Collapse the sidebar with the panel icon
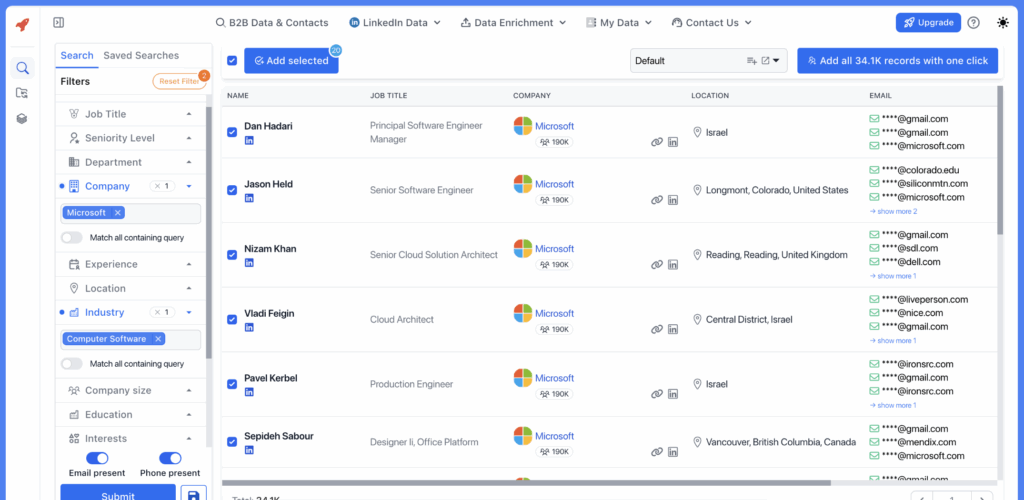The height and width of the screenshot is (500, 1024). click(x=59, y=22)
